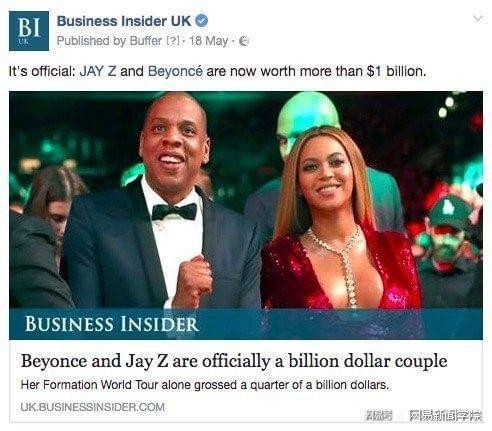Expand the post options chevron
The width and height of the screenshot is (492, 431).
coord(478,18)
